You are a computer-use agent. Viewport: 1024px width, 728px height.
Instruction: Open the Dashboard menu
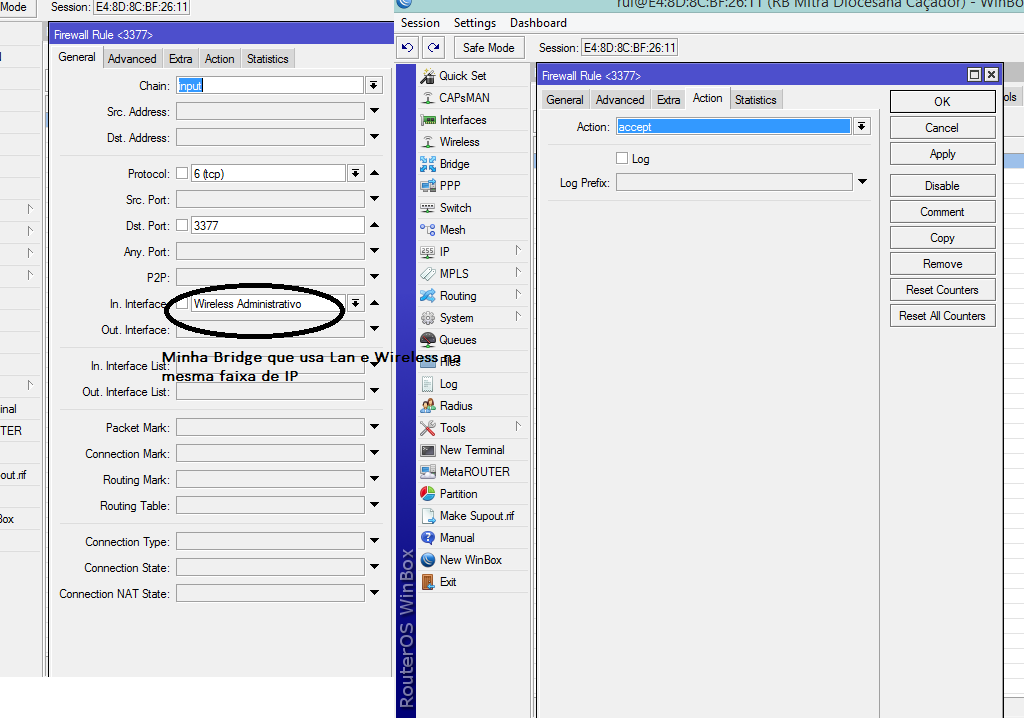(x=538, y=23)
